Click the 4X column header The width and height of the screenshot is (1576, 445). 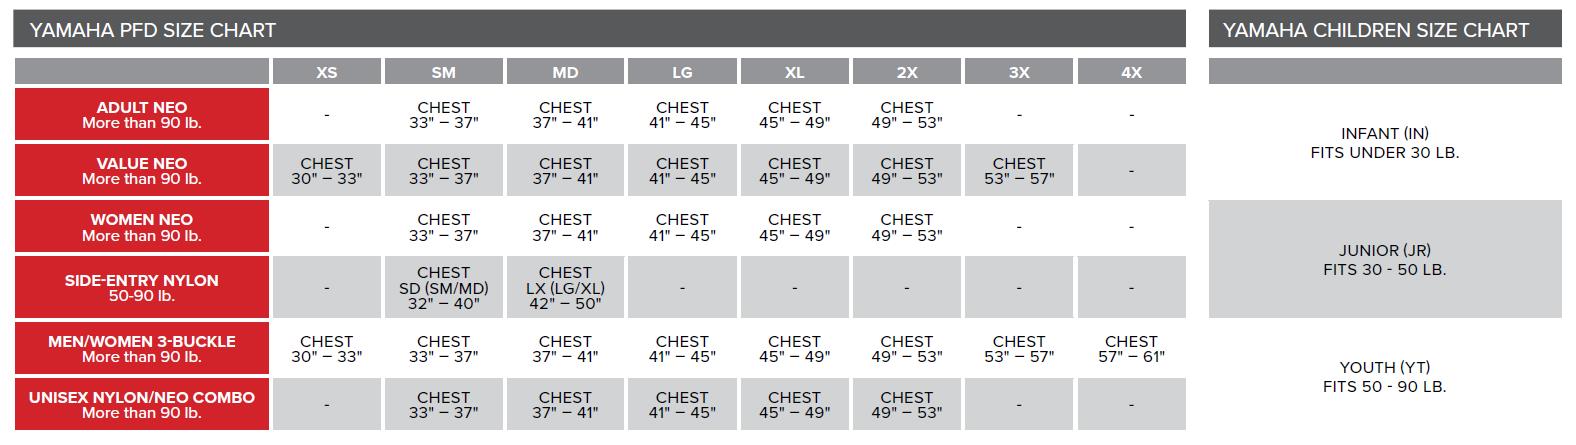1131,72
